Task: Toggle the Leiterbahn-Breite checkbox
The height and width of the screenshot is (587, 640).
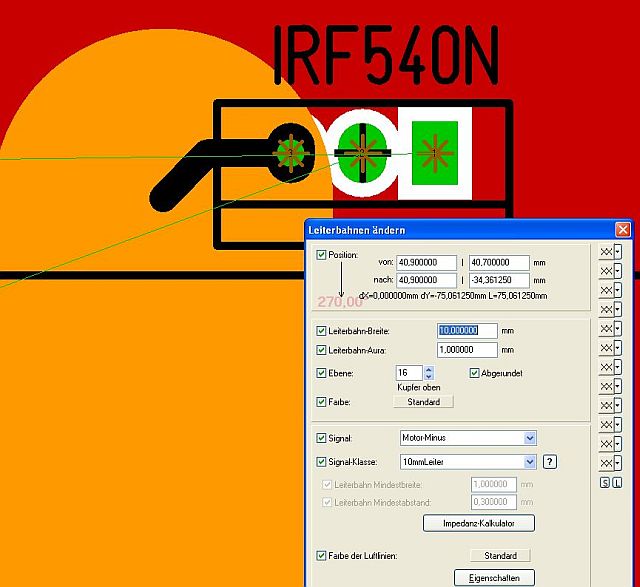Action: pyautogui.click(x=321, y=331)
